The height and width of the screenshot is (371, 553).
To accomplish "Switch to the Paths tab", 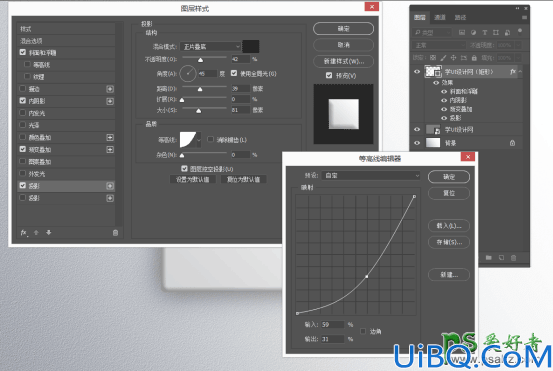I will pos(460,17).
